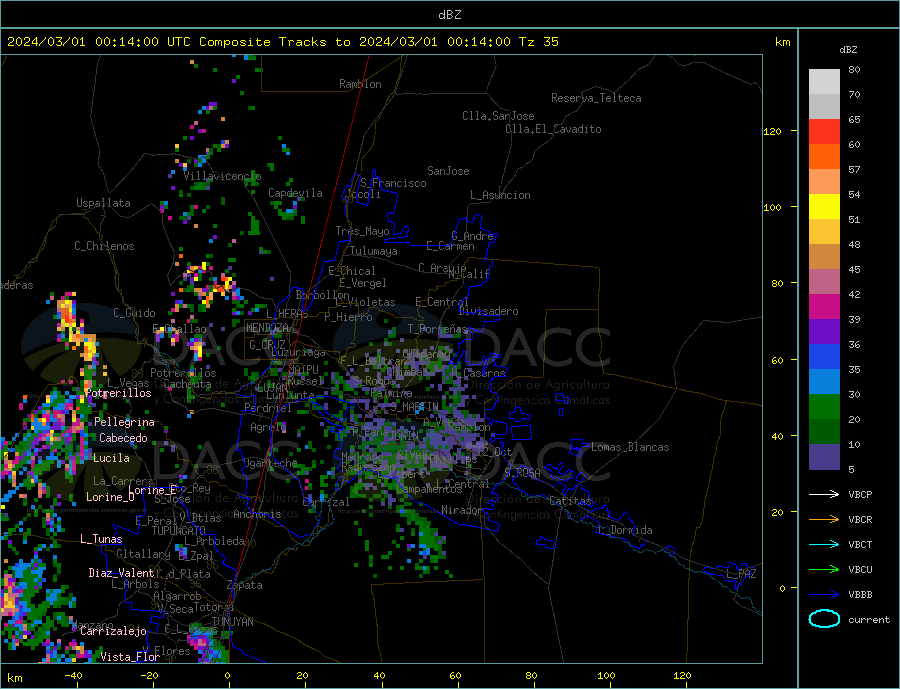900x689 pixels.
Task: Click the 'C_Guido' place label
Action: (x=134, y=313)
